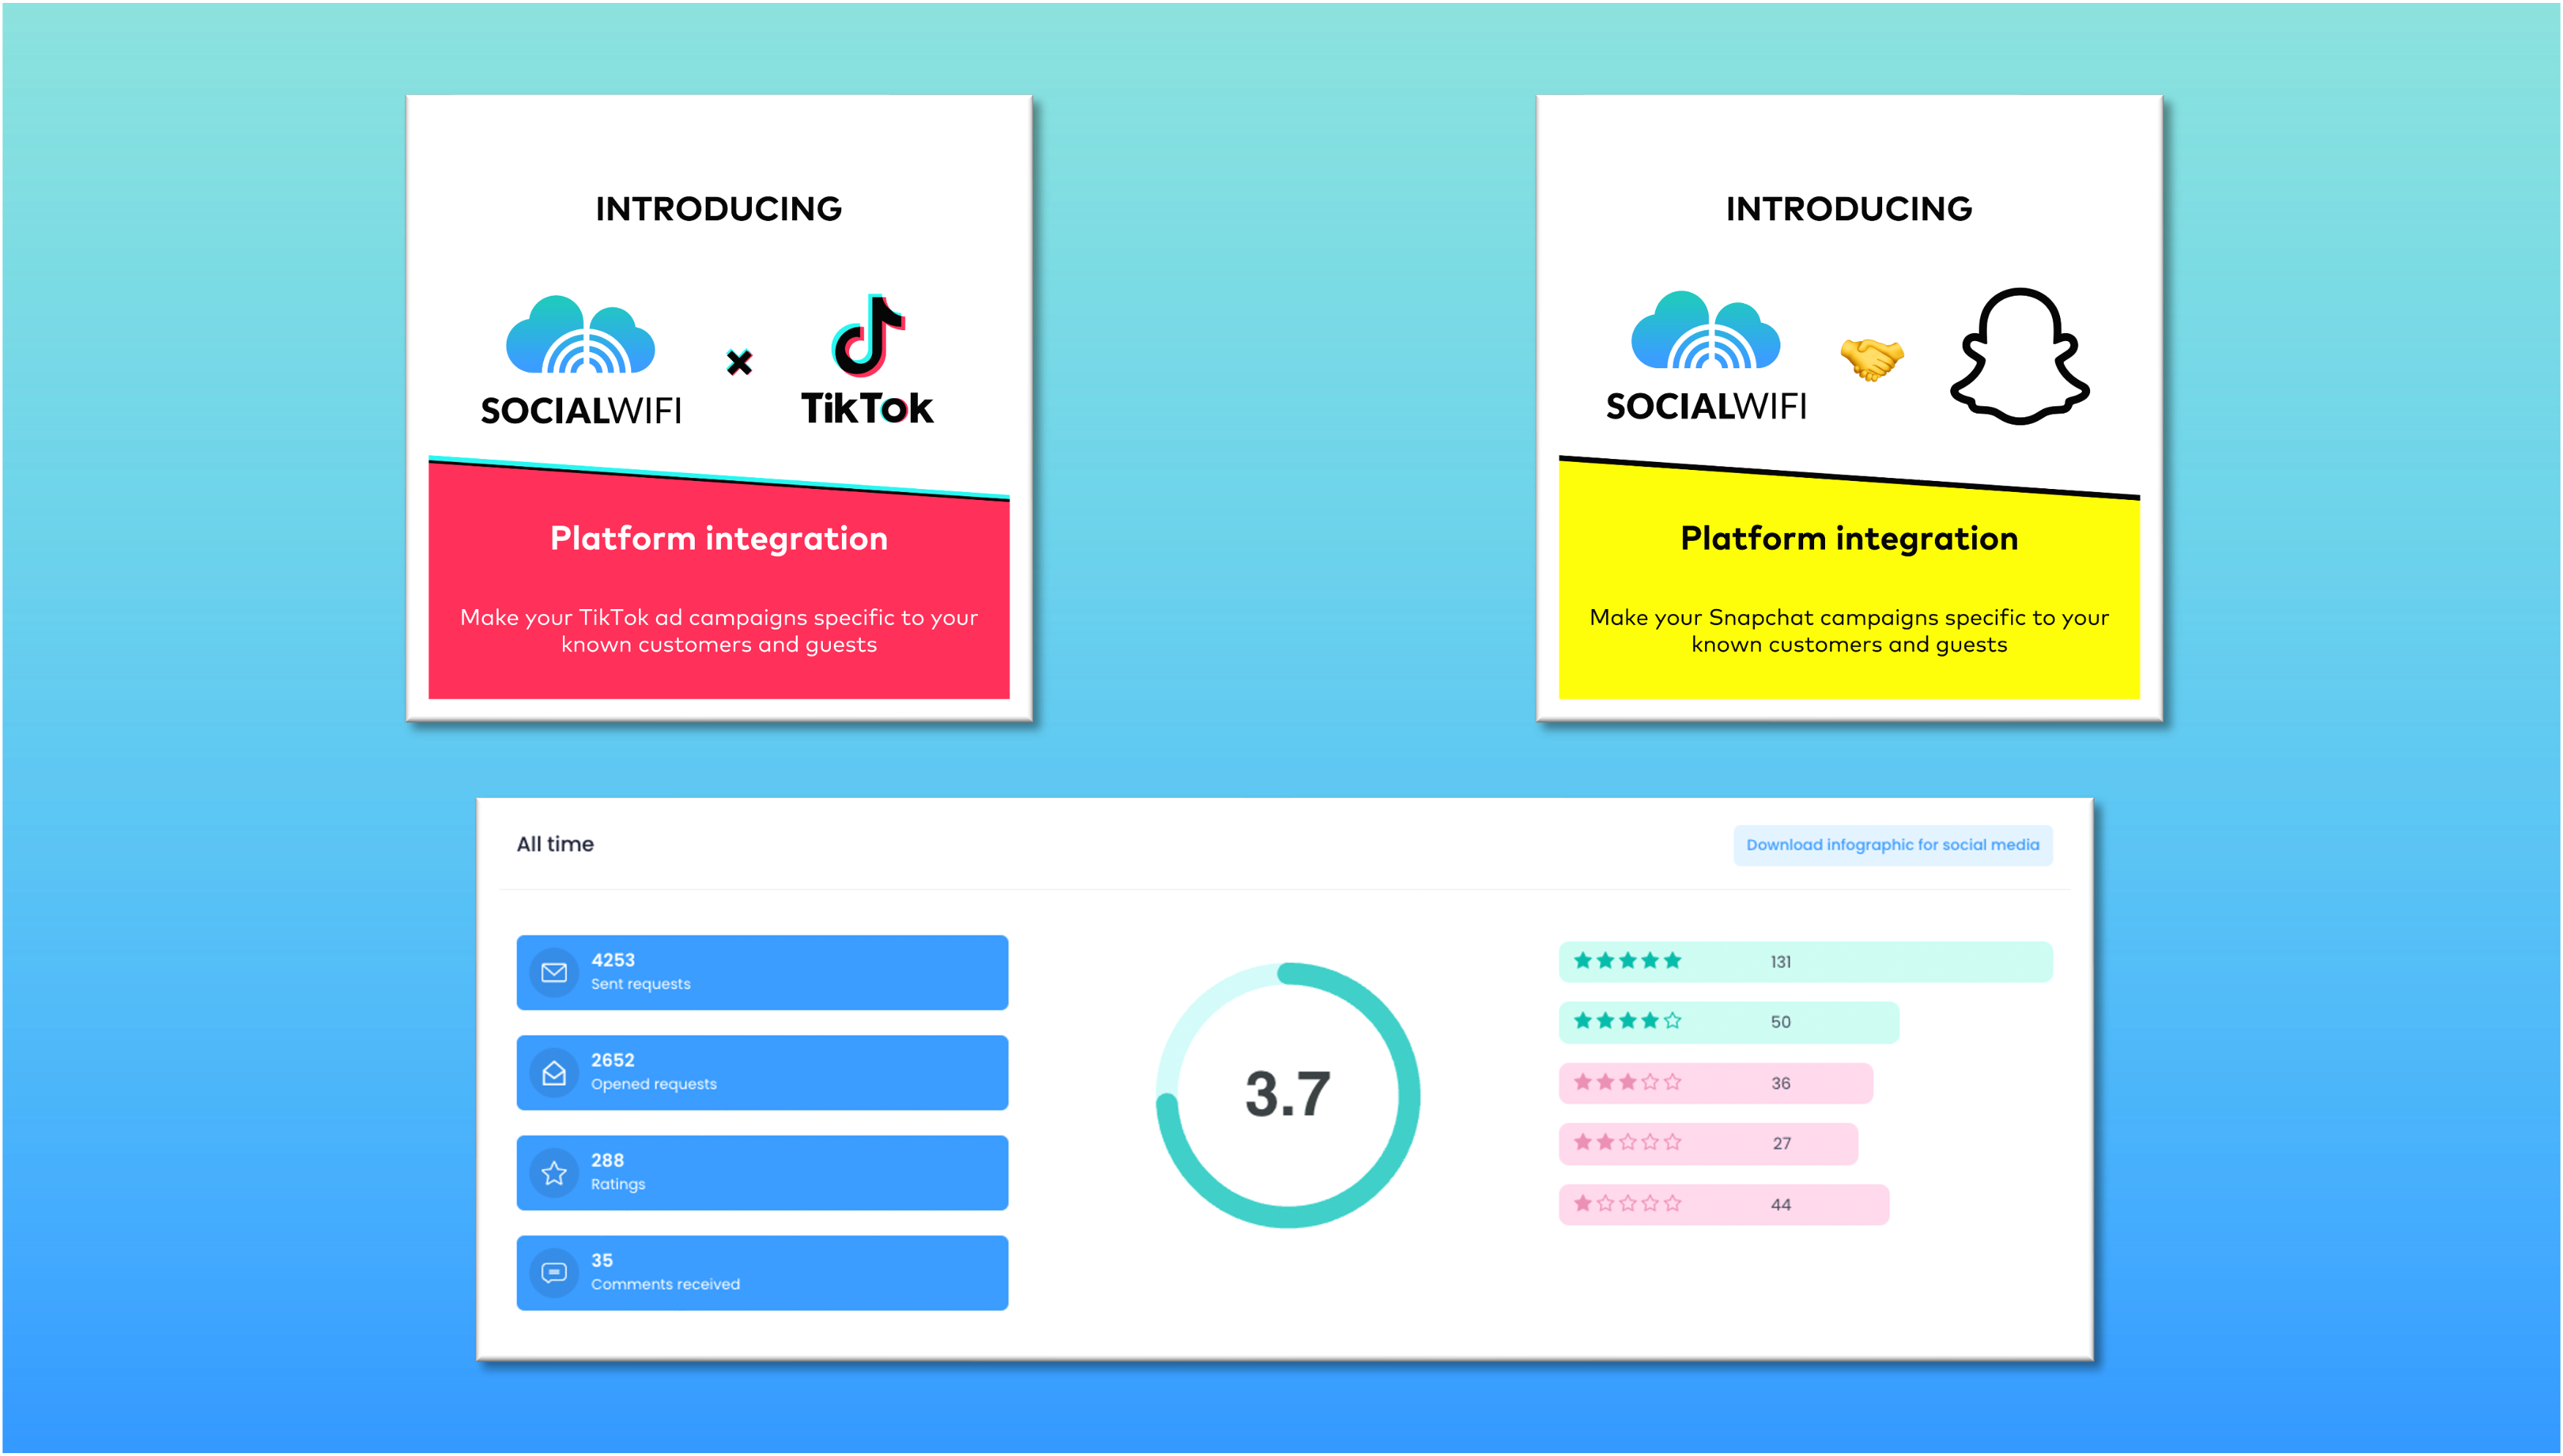The width and height of the screenshot is (2563, 1456).
Task: Click the SOCIALWIFI wordmark on TikTok card
Action: [580, 411]
